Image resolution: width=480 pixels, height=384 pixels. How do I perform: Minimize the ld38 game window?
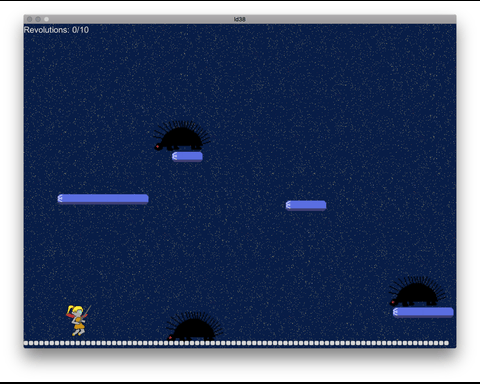pos(38,19)
